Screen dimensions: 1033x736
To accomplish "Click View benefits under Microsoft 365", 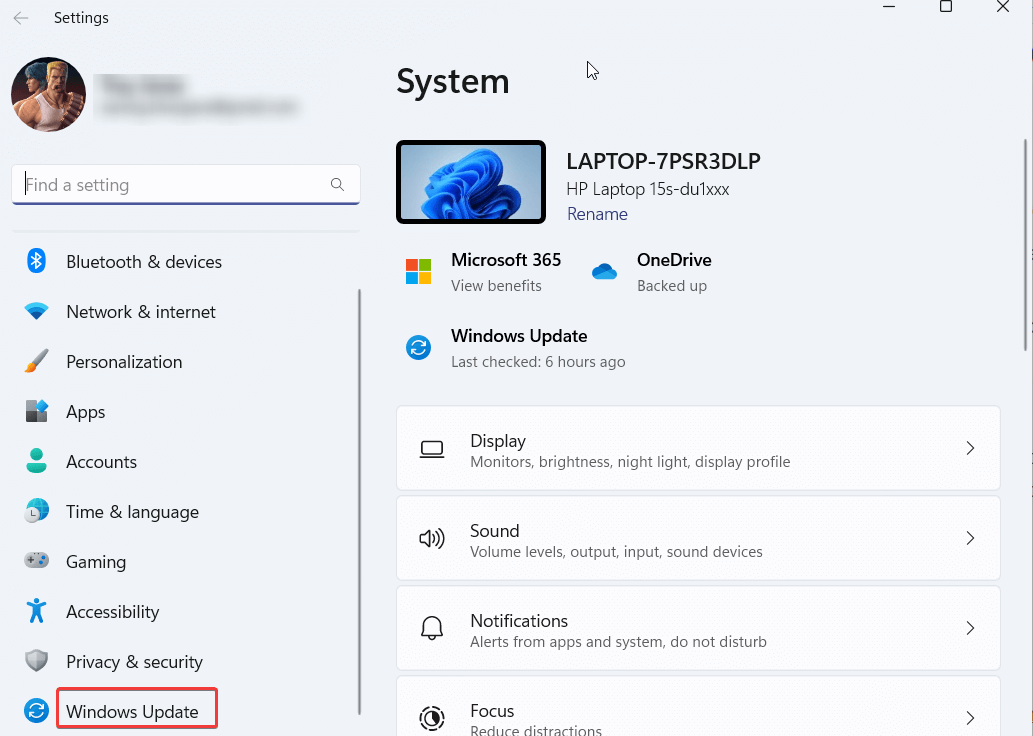I will pos(496,285).
